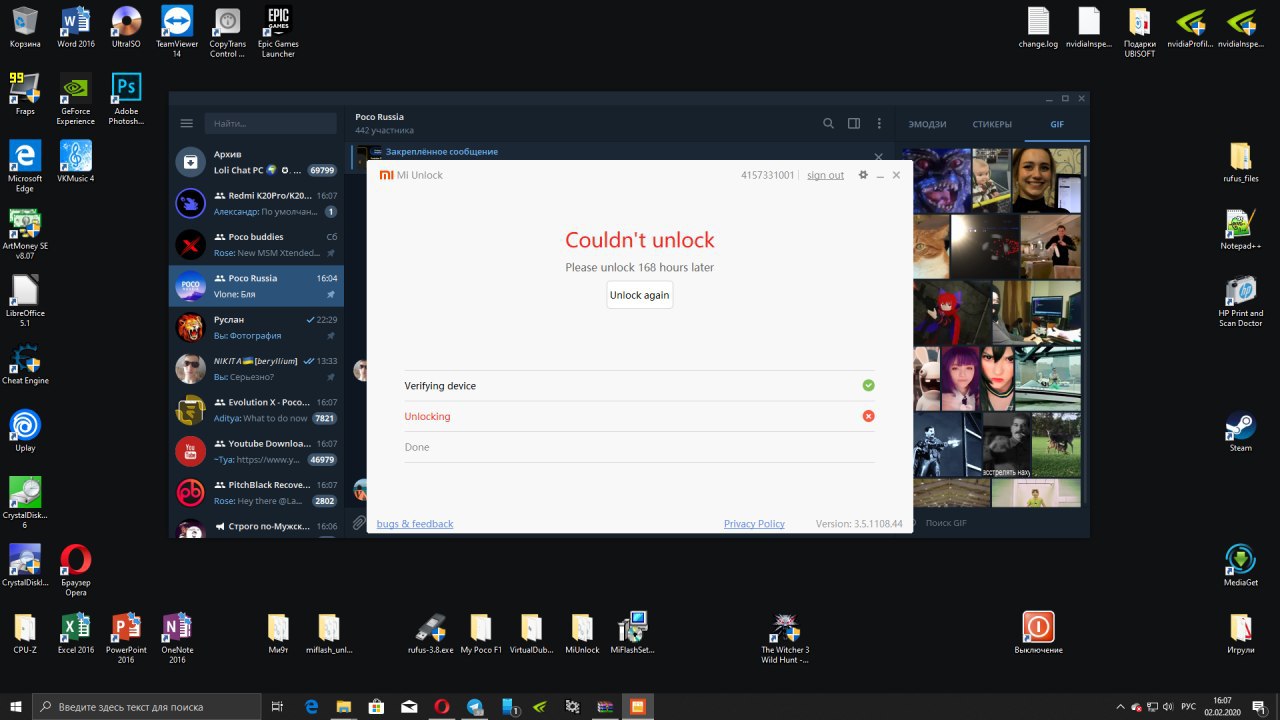The image size is (1280, 720).
Task: Focus the Telegram search field
Action: [271, 123]
